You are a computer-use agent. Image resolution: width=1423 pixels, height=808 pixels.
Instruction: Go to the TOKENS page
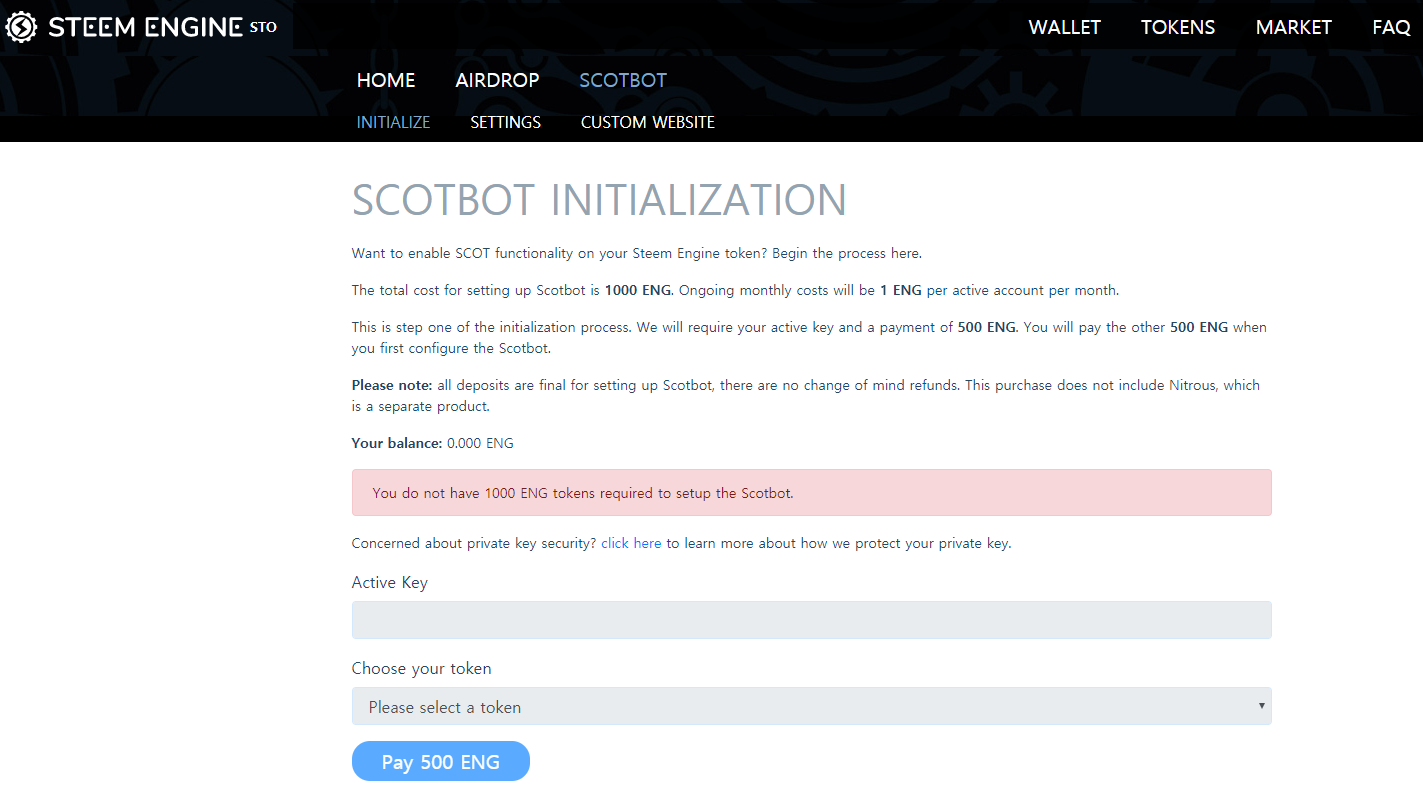pos(1178,28)
